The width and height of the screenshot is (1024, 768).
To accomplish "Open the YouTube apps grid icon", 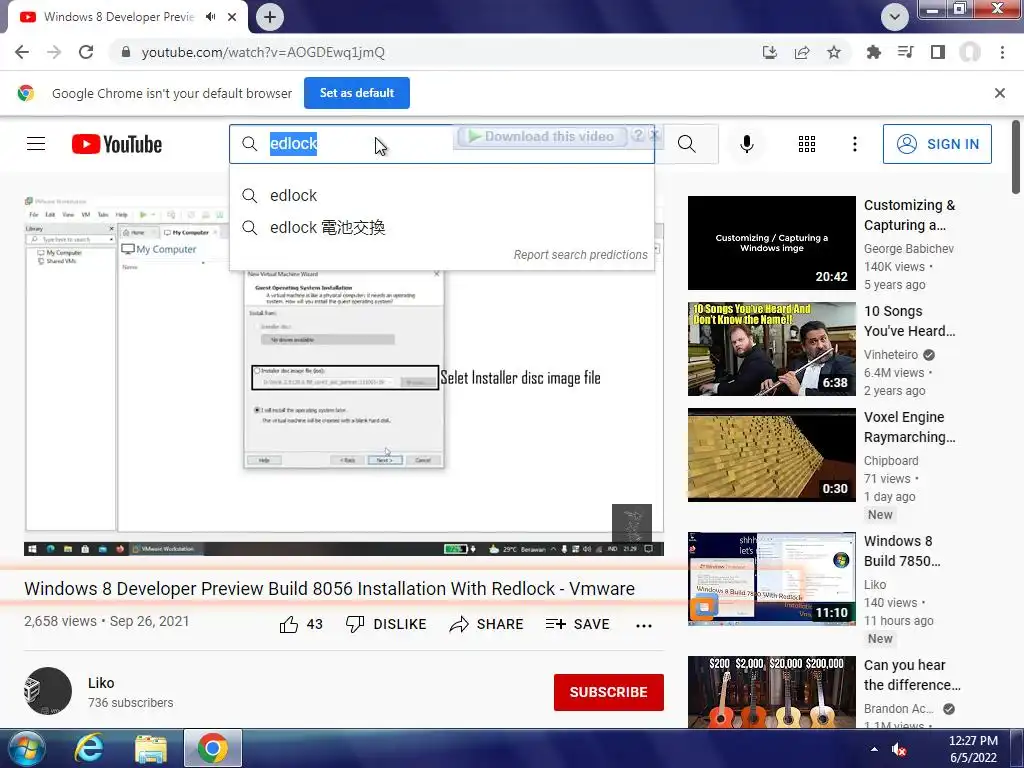I will coord(807,144).
